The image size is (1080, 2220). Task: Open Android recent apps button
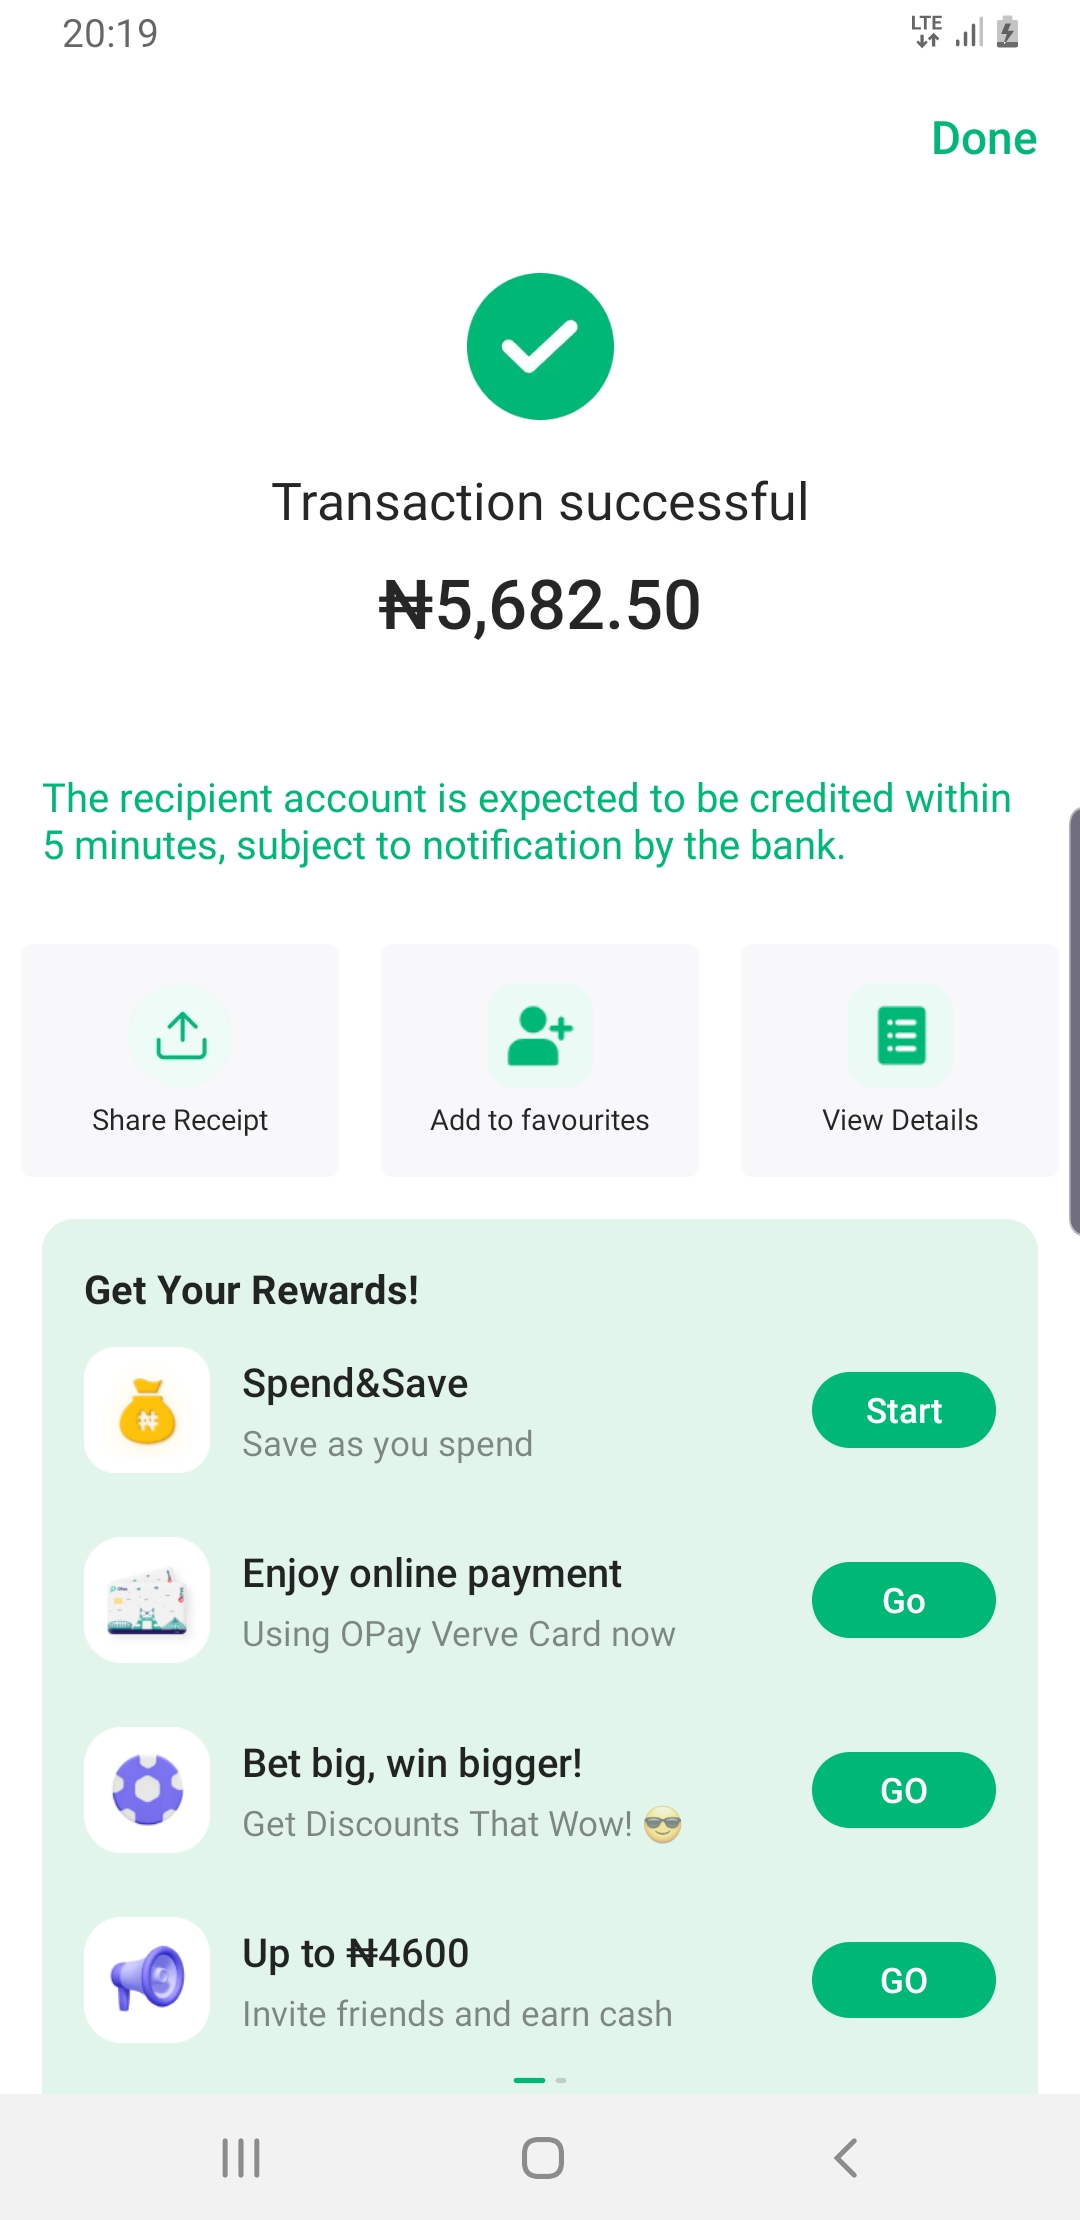[x=241, y=2157]
